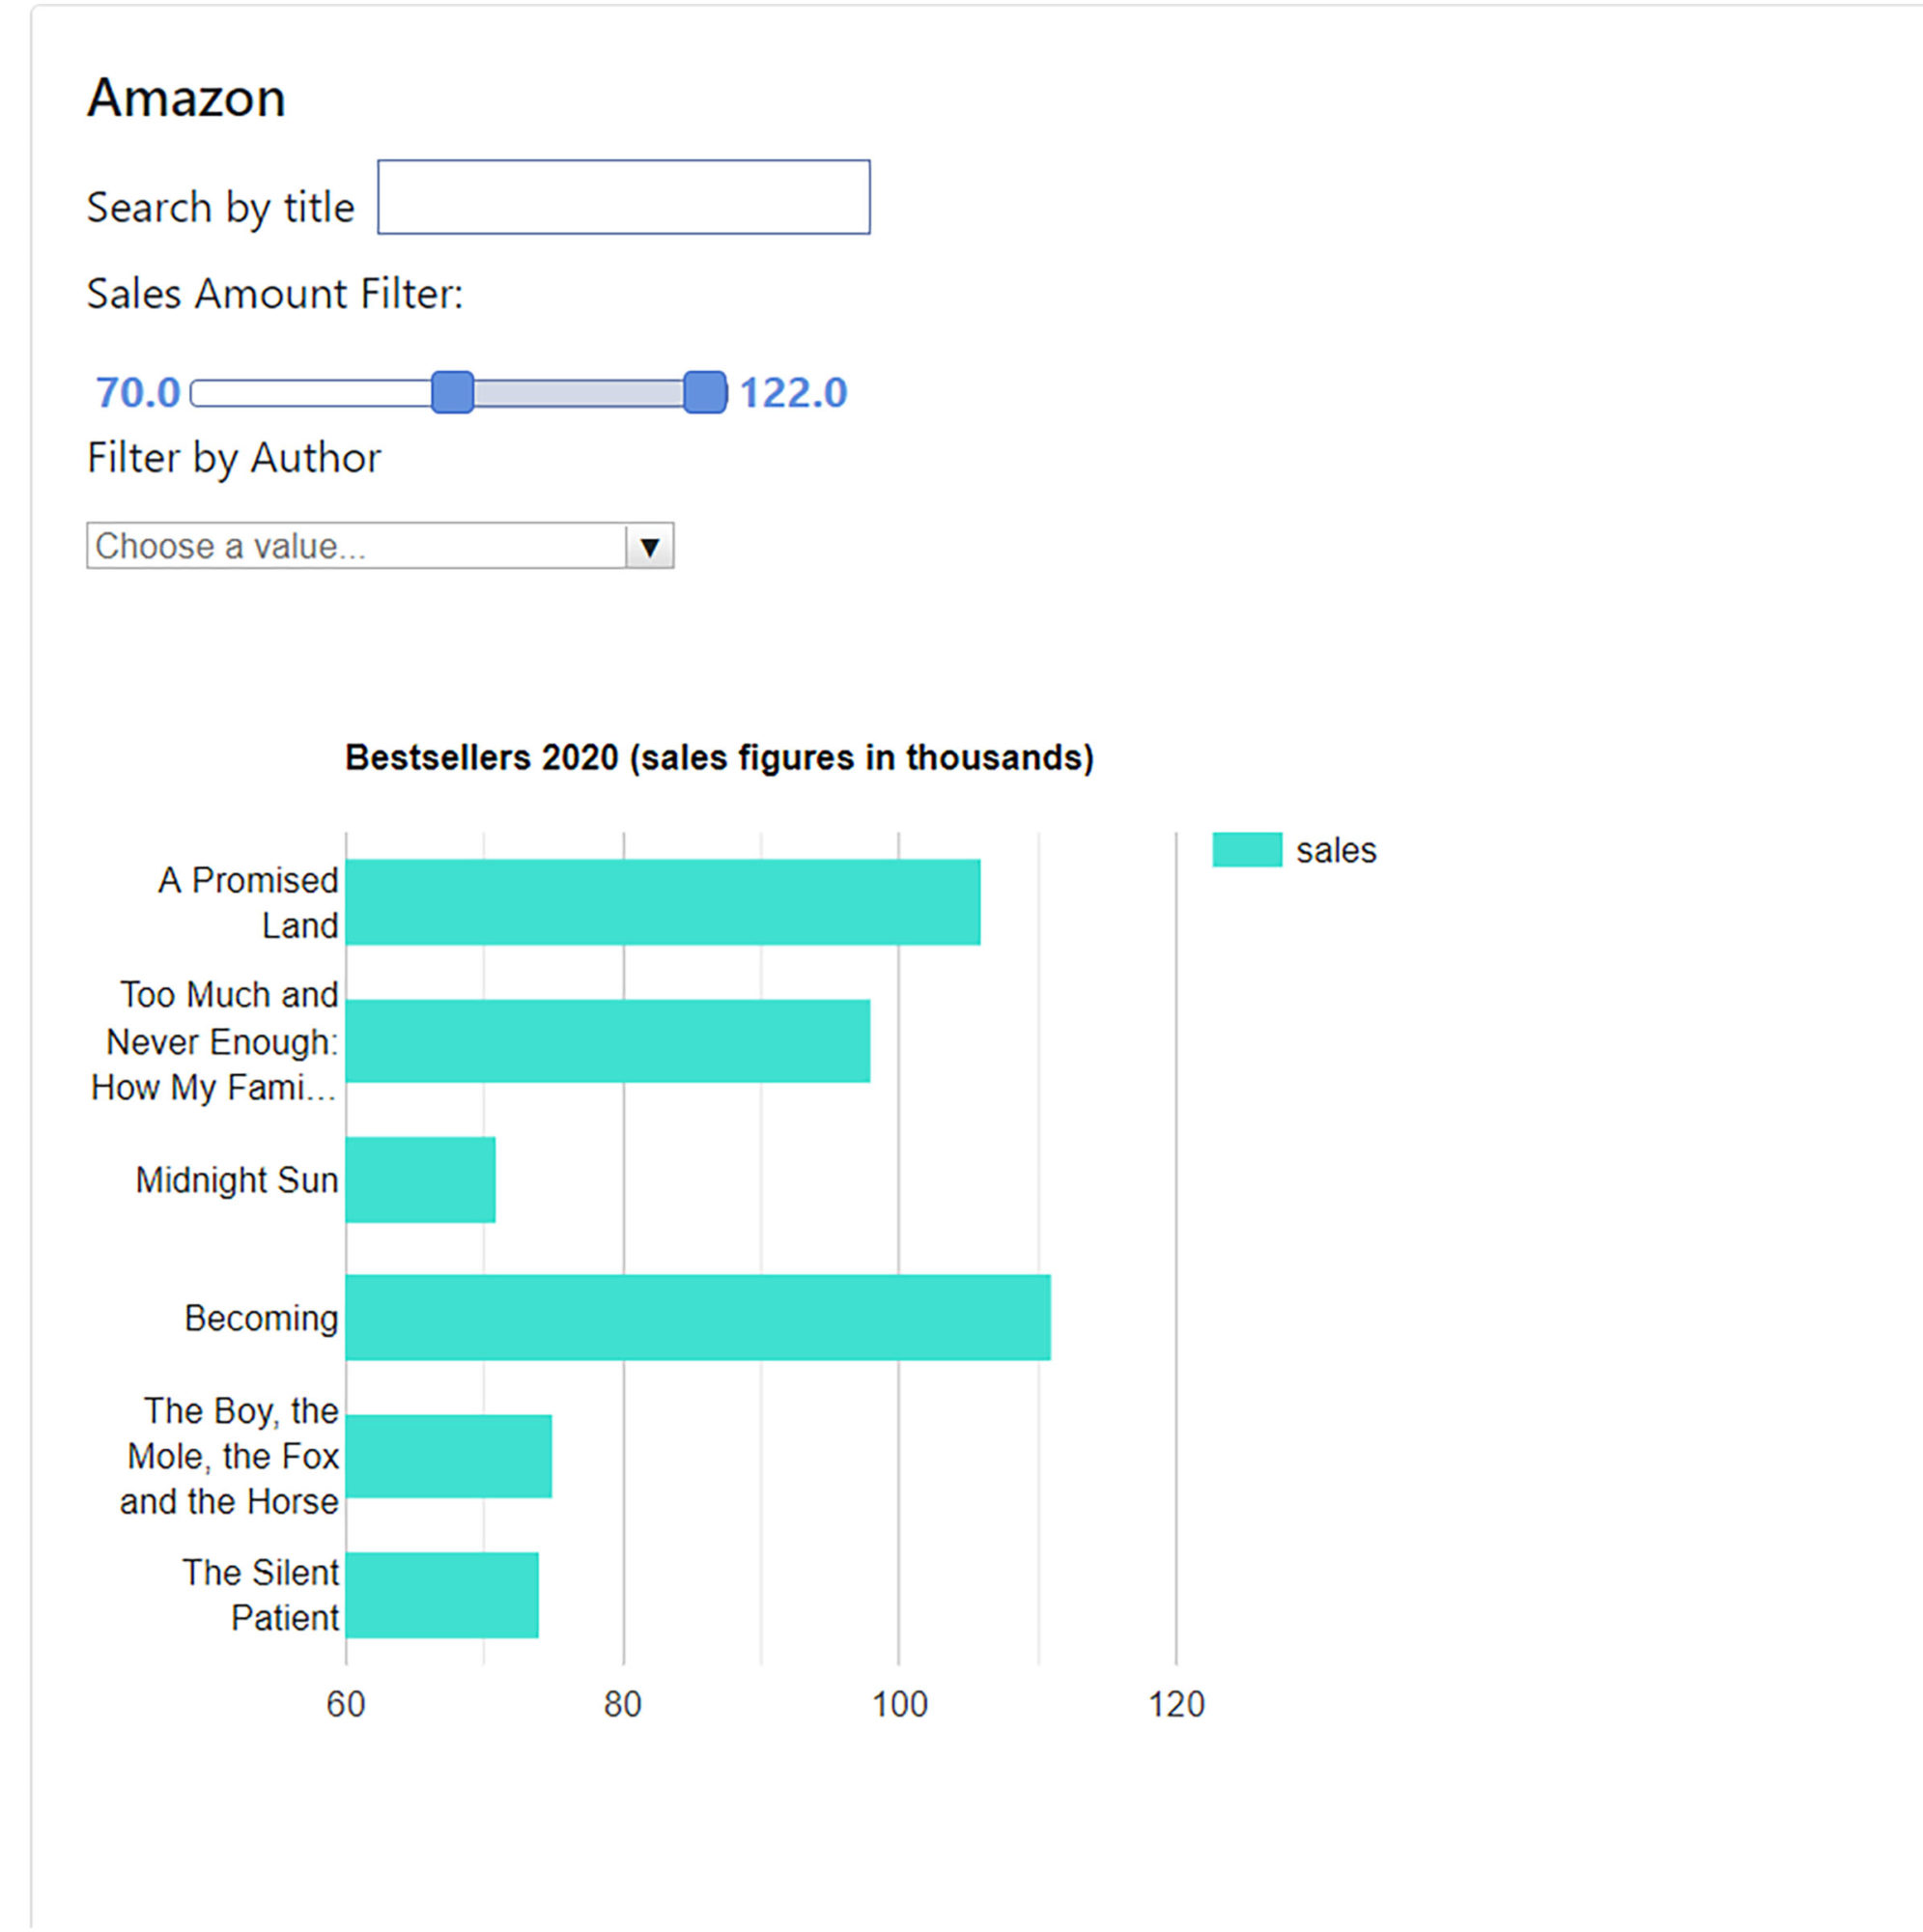Click the lower sales slider handle
The height and width of the screenshot is (1932, 1923).
(452, 392)
